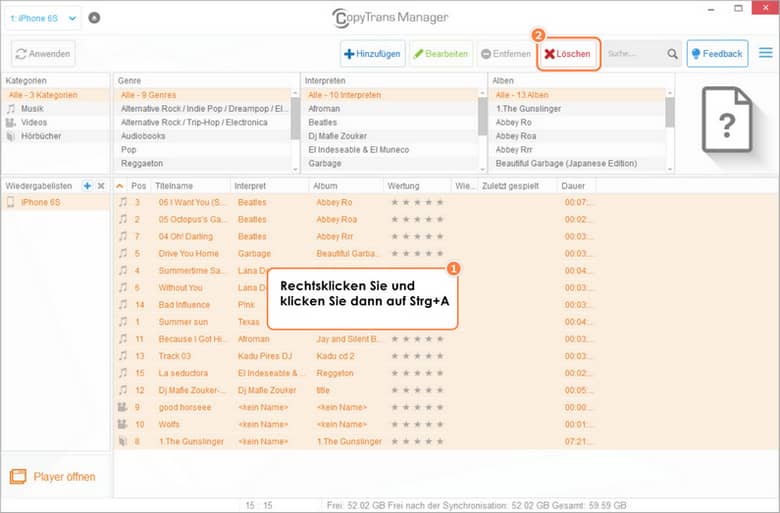Select track Drive You Home
Screen dimensions: 780x513
click(189, 254)
